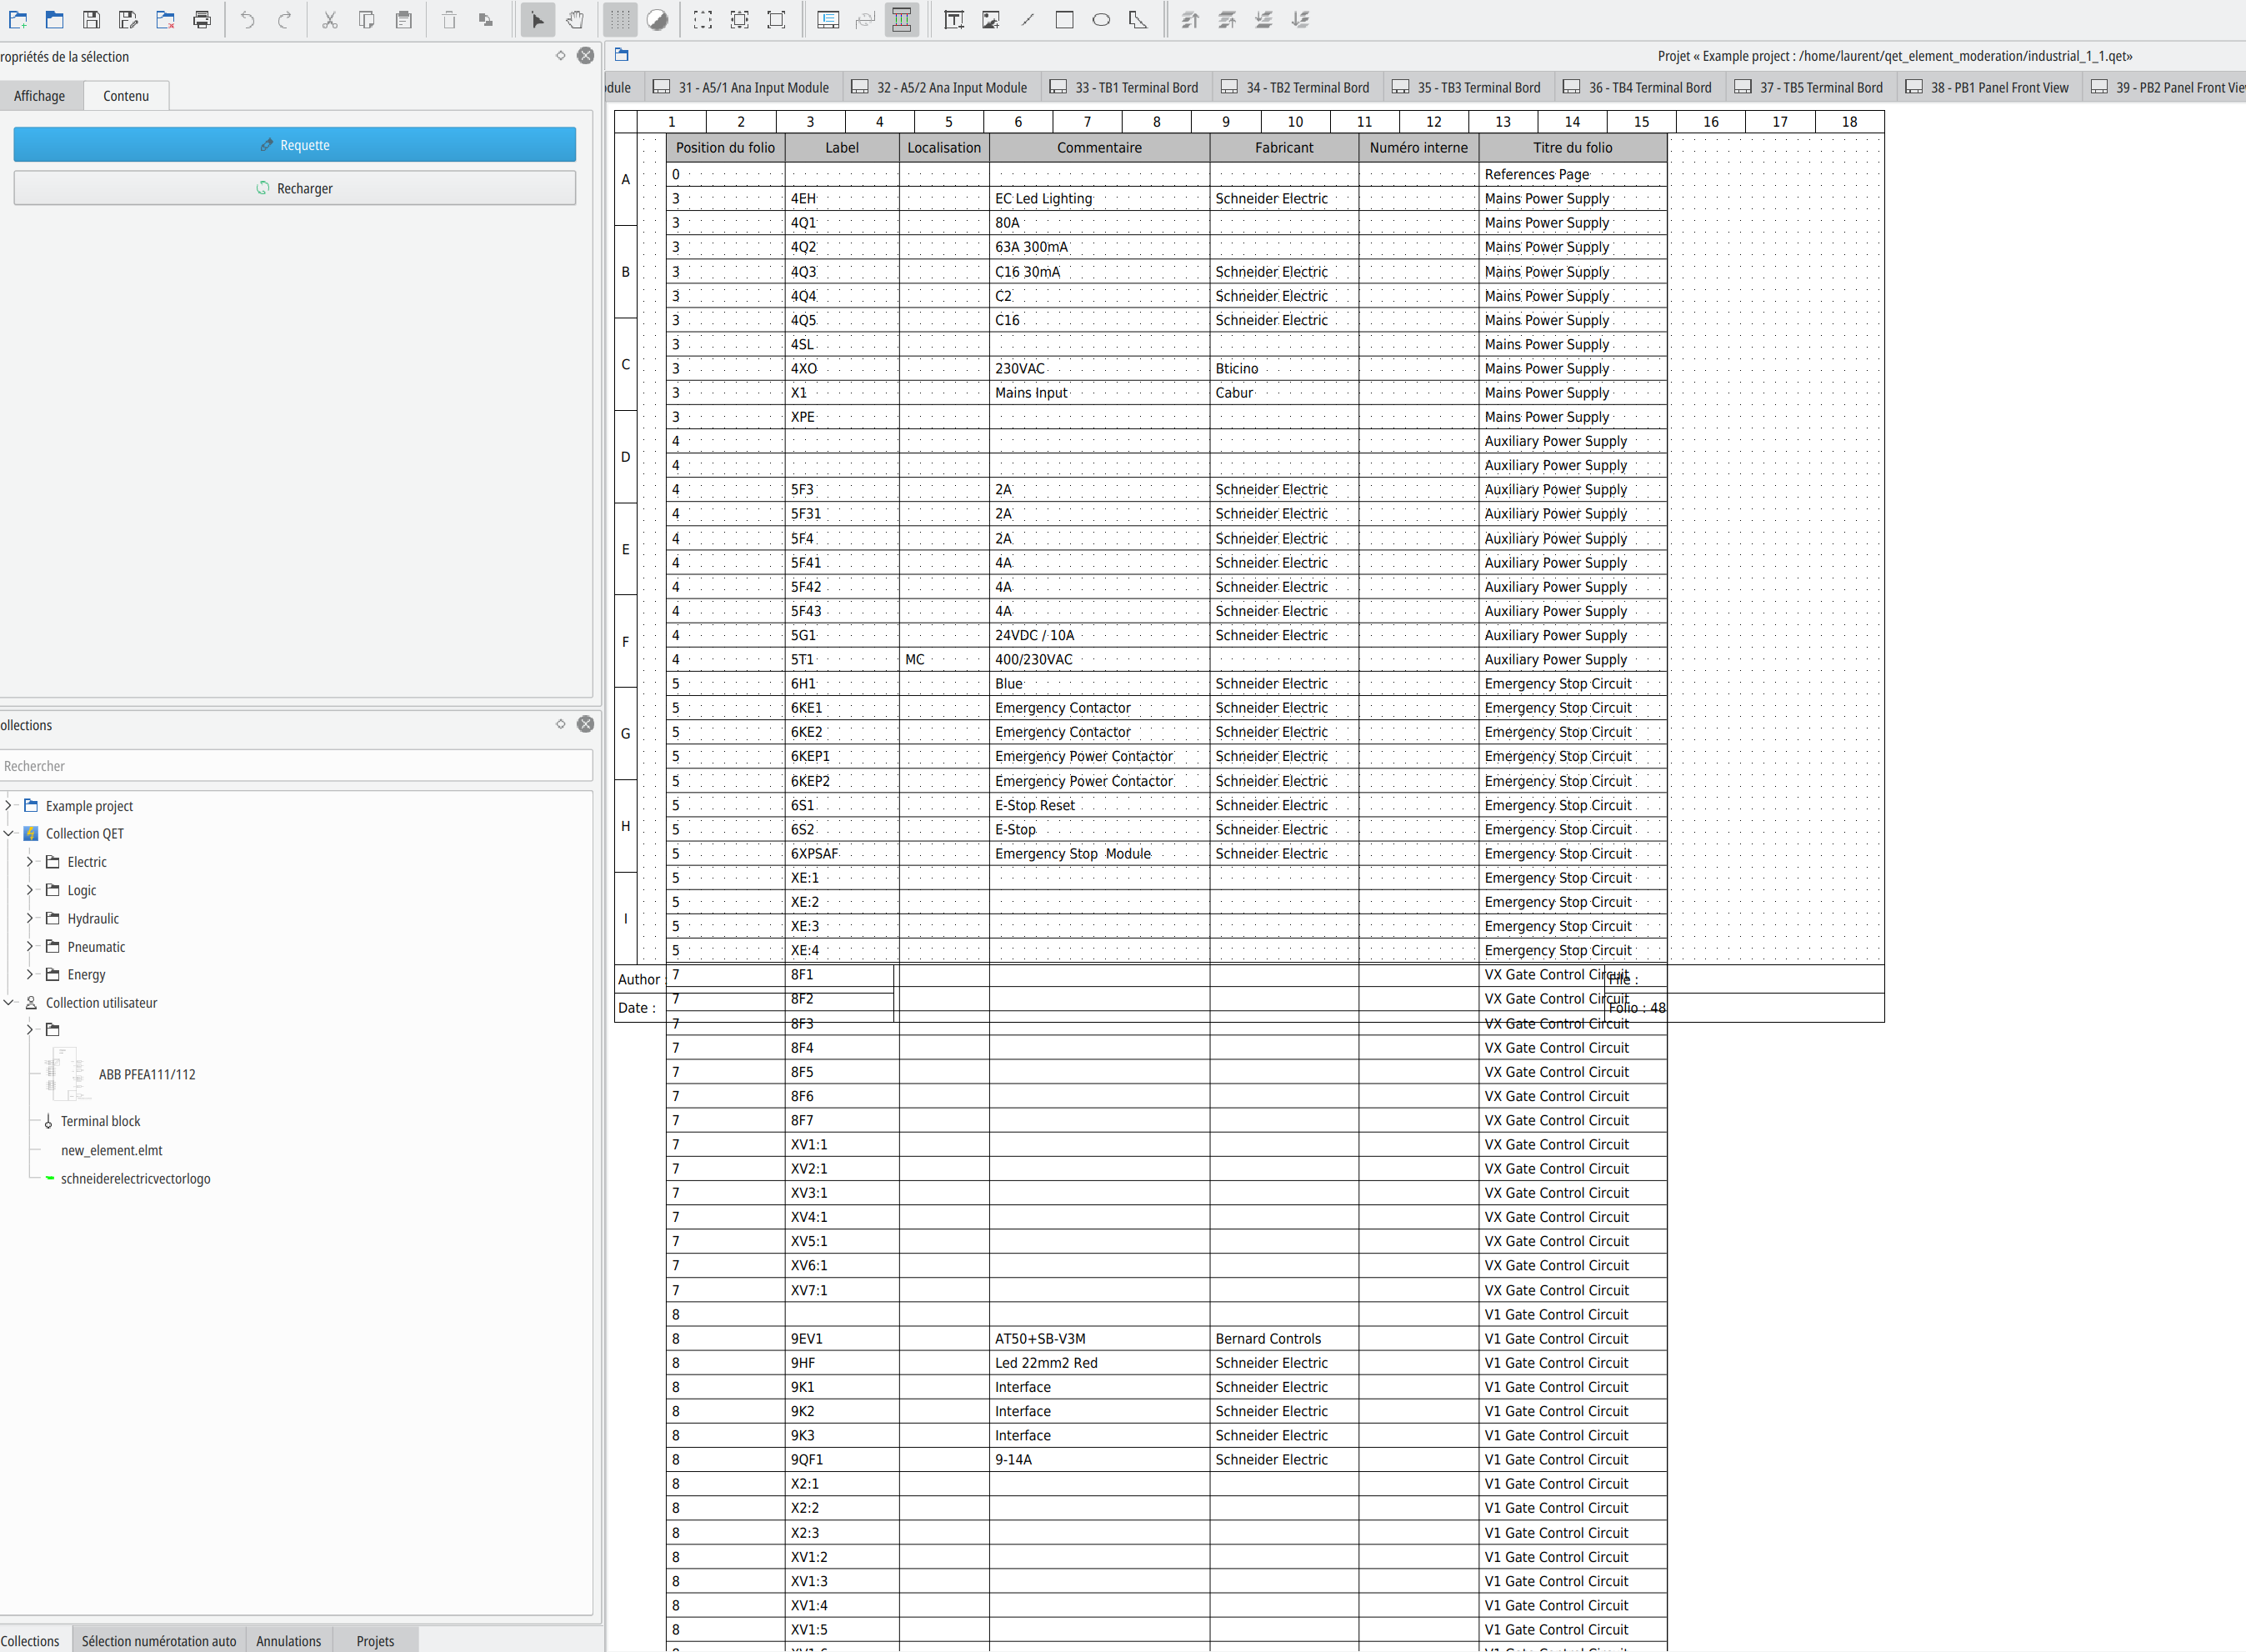Screen dimensions: 2246x1652
Task: Float the selection properties panel
Action: tap(560, 56)
